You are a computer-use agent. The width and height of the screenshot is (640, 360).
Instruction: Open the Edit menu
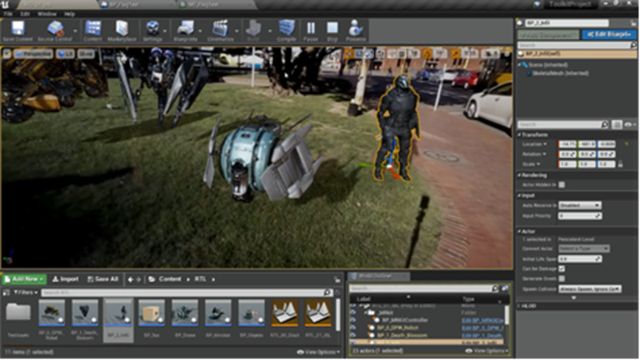coord(25,14)
